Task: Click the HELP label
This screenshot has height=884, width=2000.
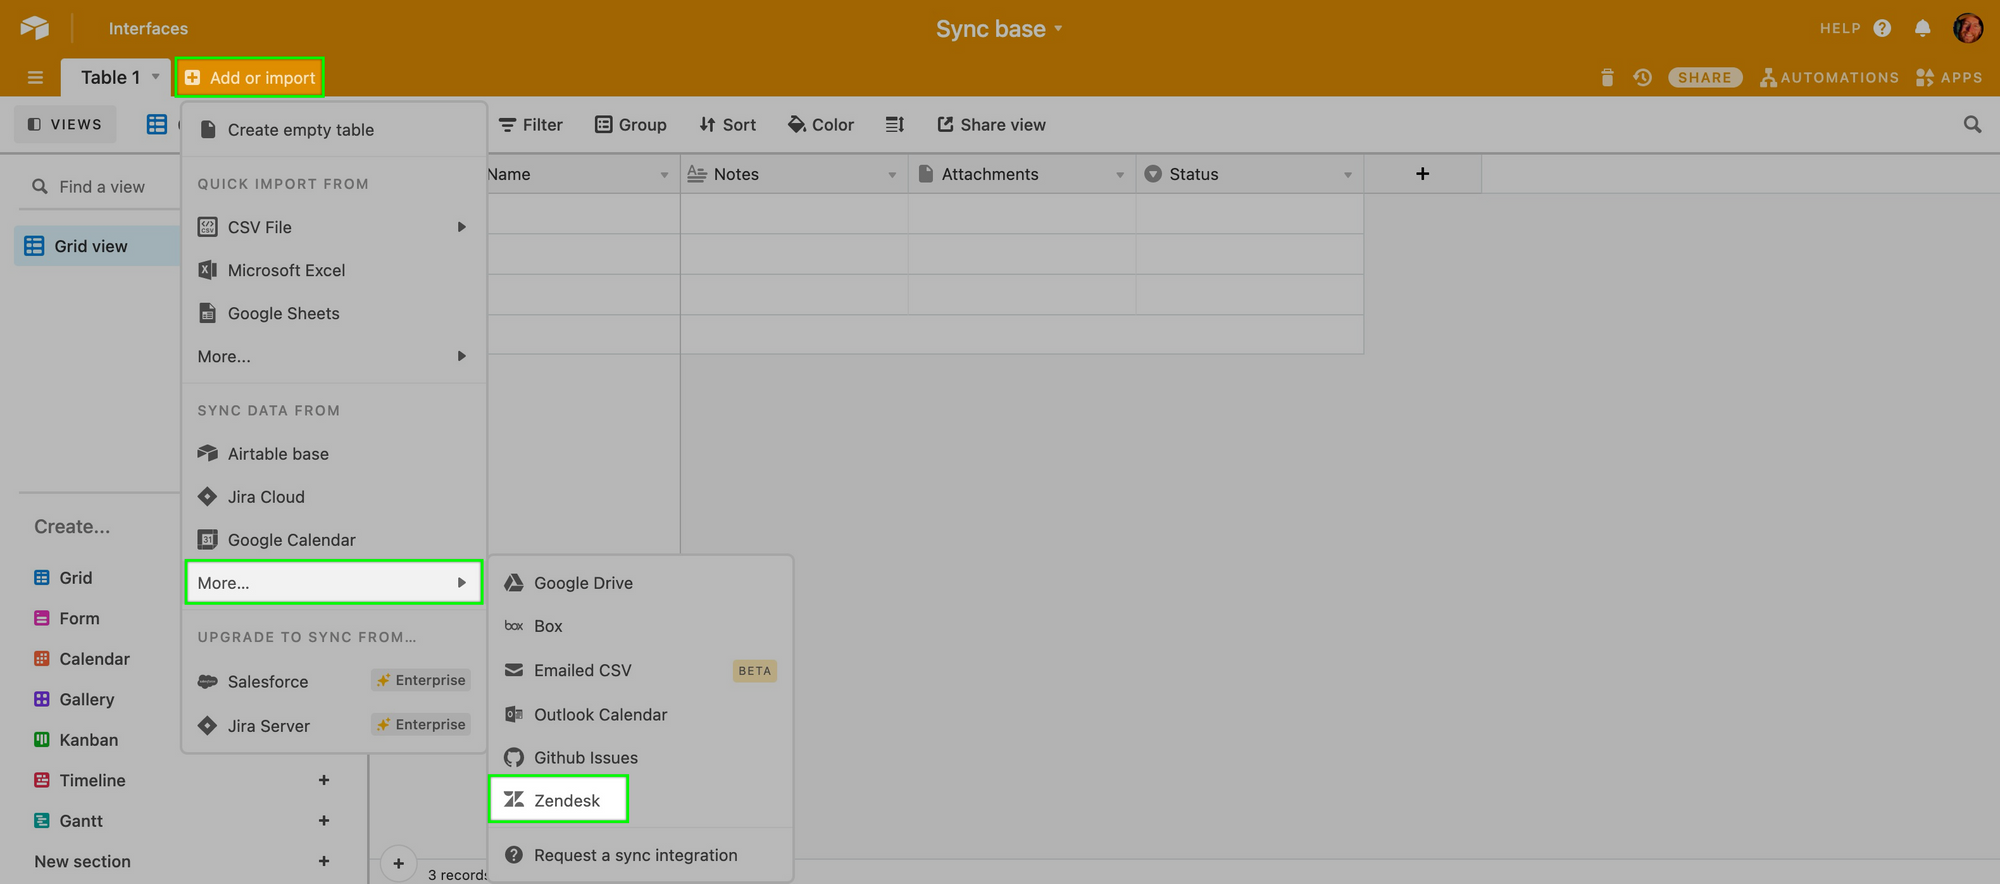Action: [x=1840, y=28]
